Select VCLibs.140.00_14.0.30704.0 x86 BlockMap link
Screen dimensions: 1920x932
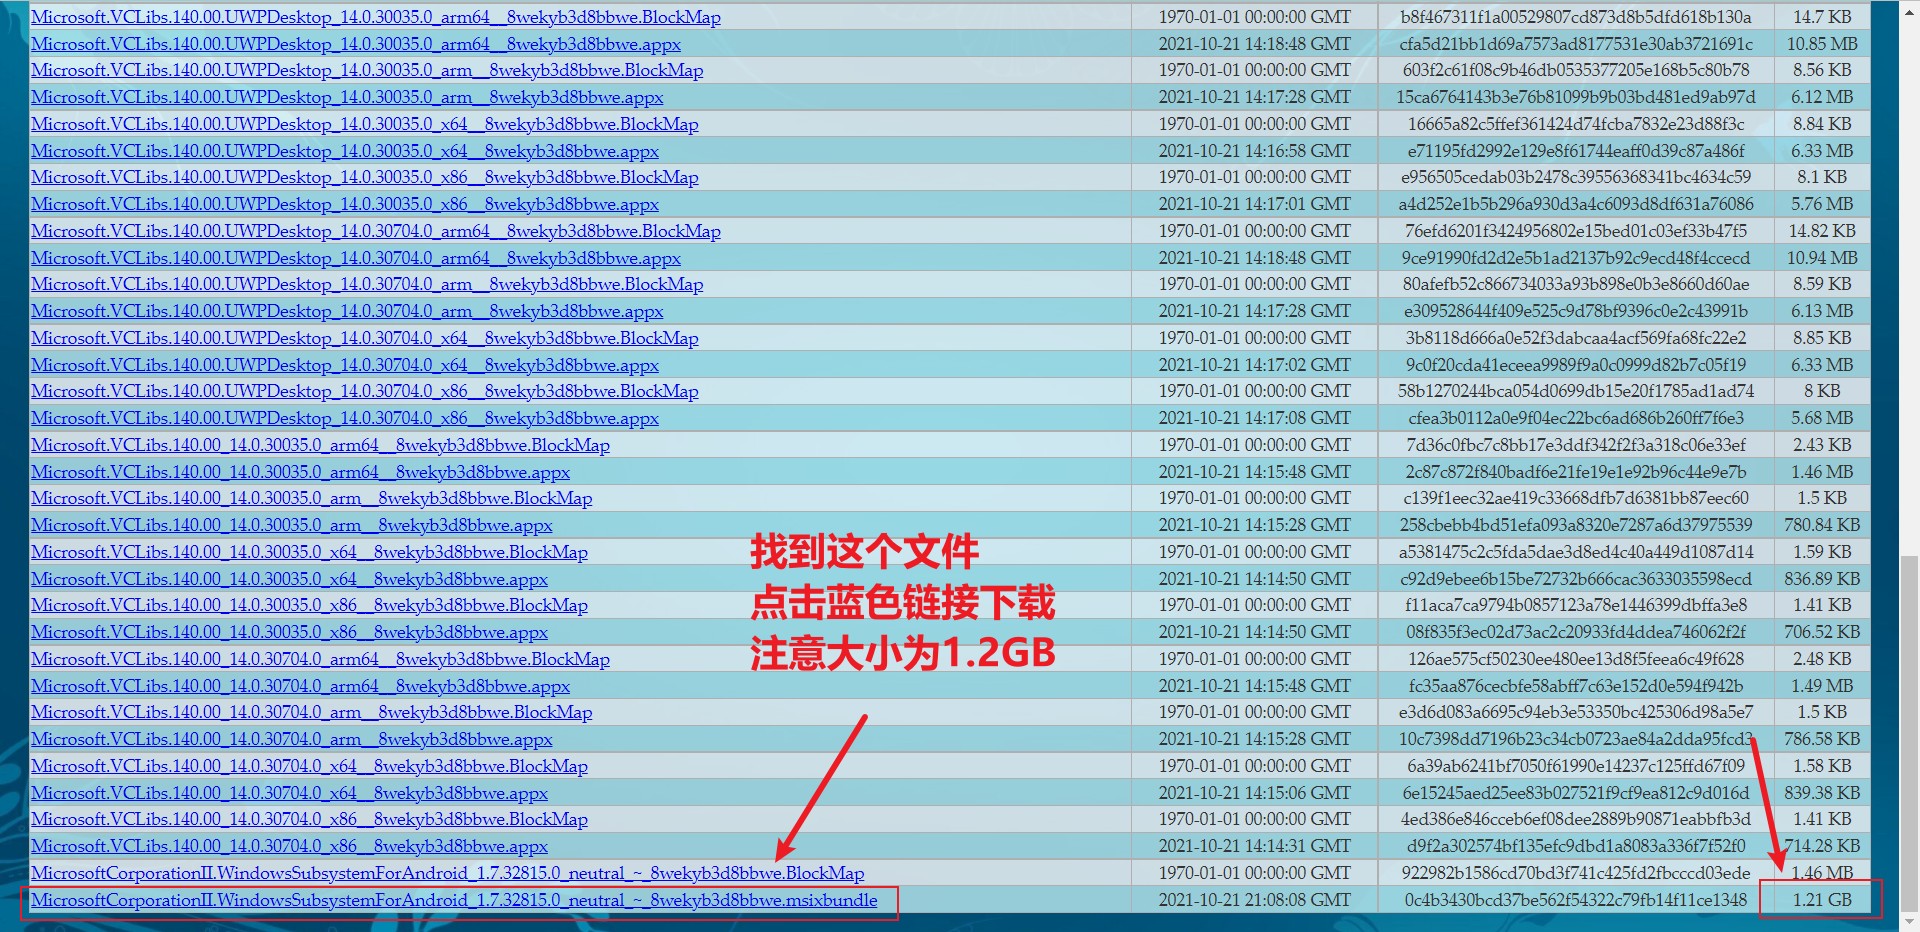(x=309, y=819)
